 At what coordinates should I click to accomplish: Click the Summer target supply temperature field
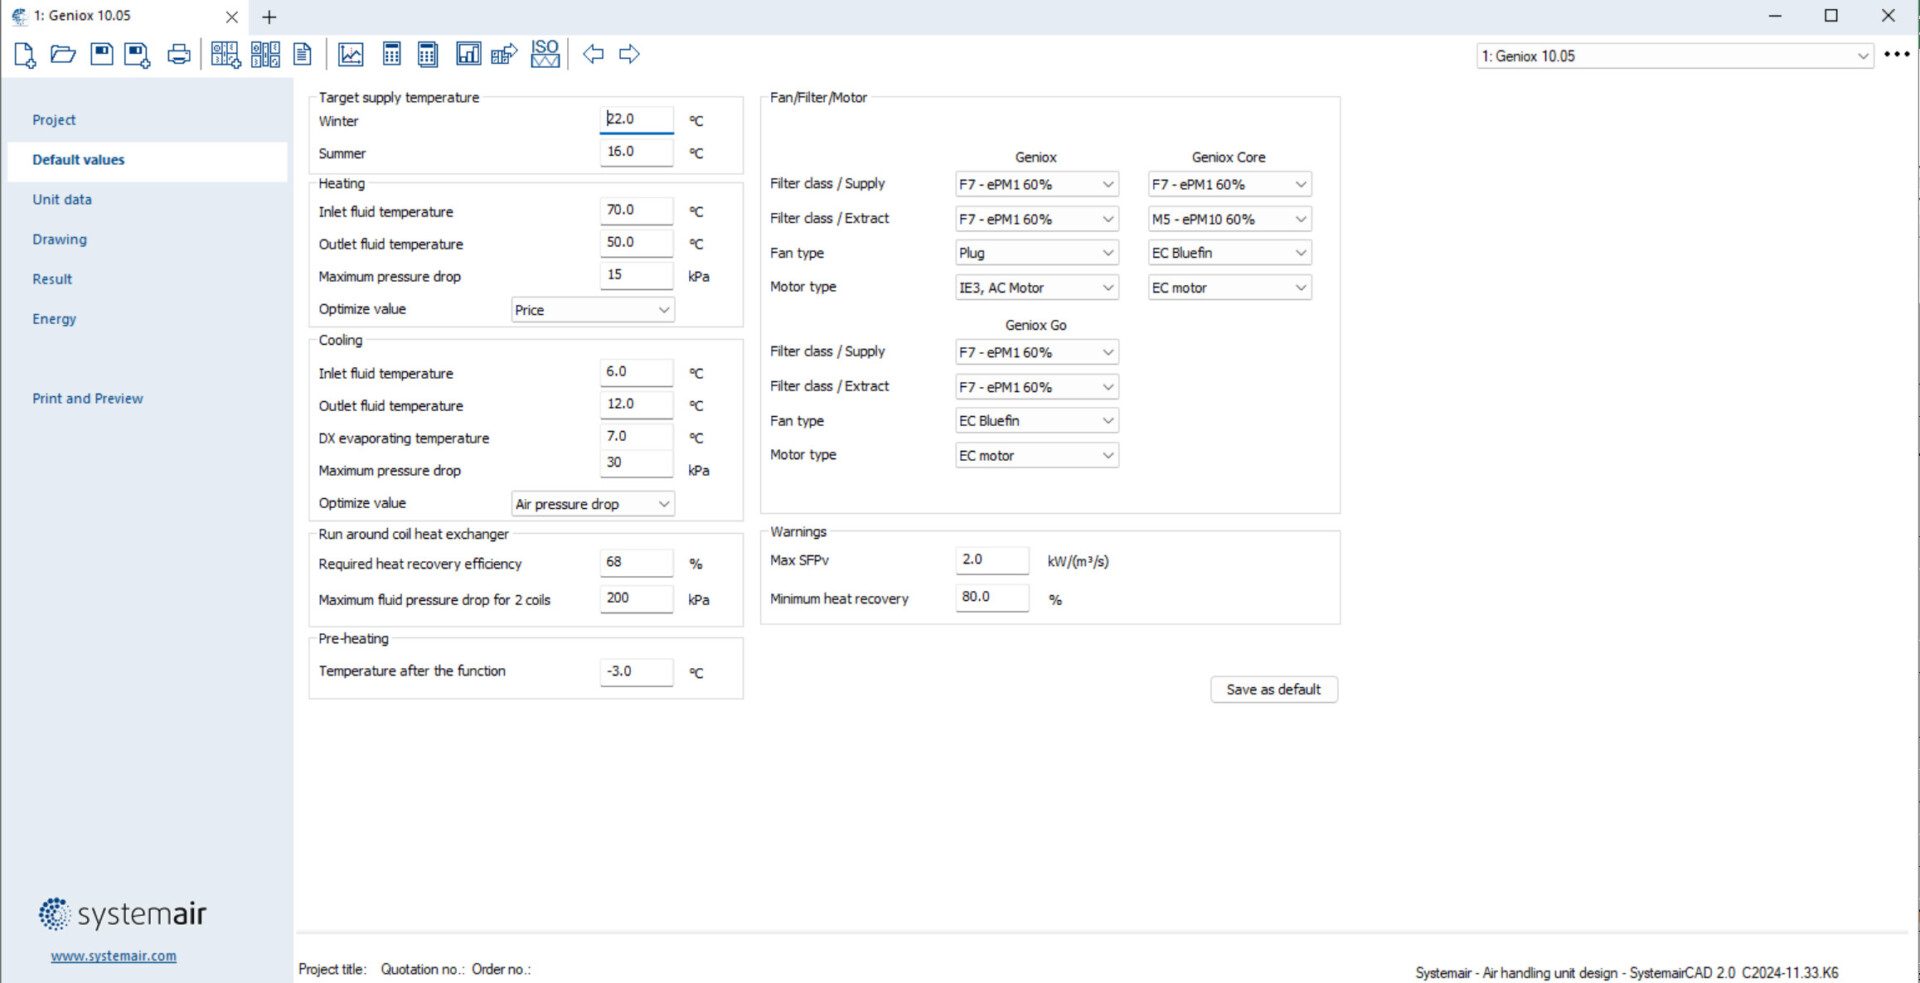[x=636, y=152]
